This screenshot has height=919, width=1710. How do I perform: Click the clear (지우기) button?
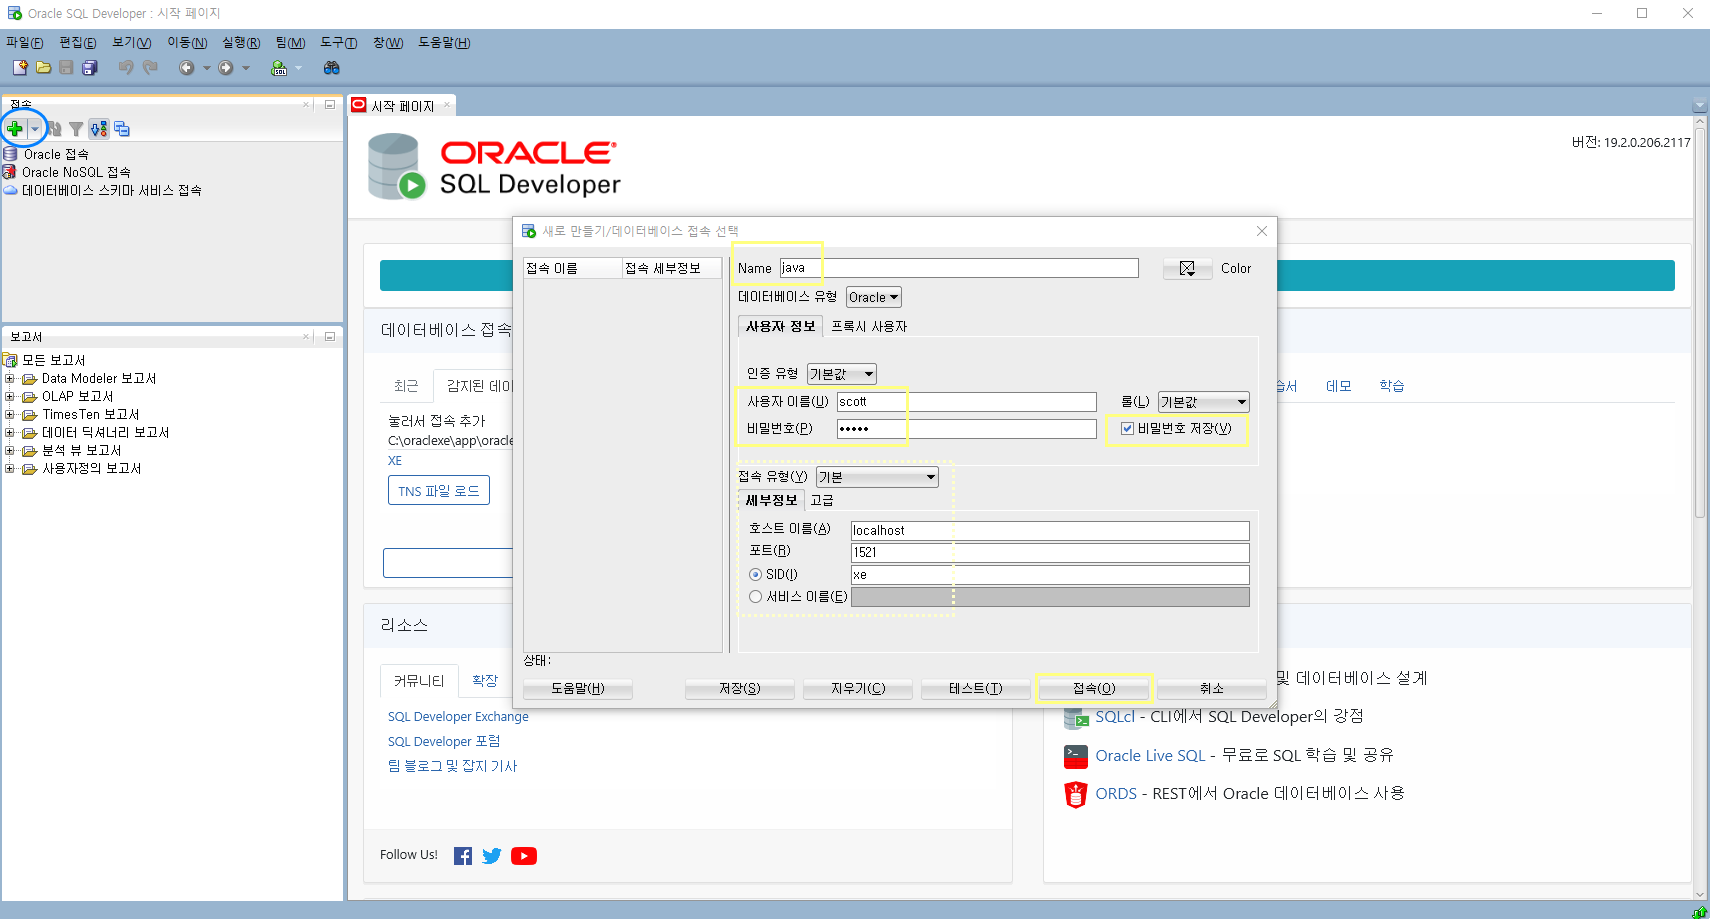point(858,688)
